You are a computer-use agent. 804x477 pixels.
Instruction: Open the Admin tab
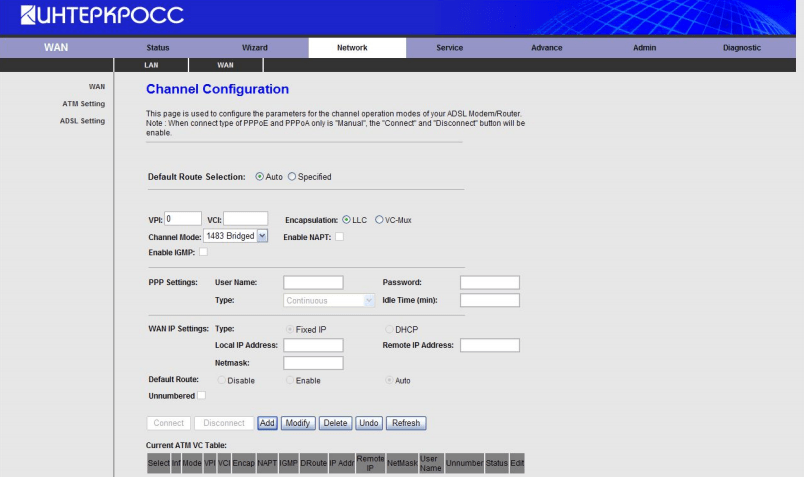click(x=645, y=48)
